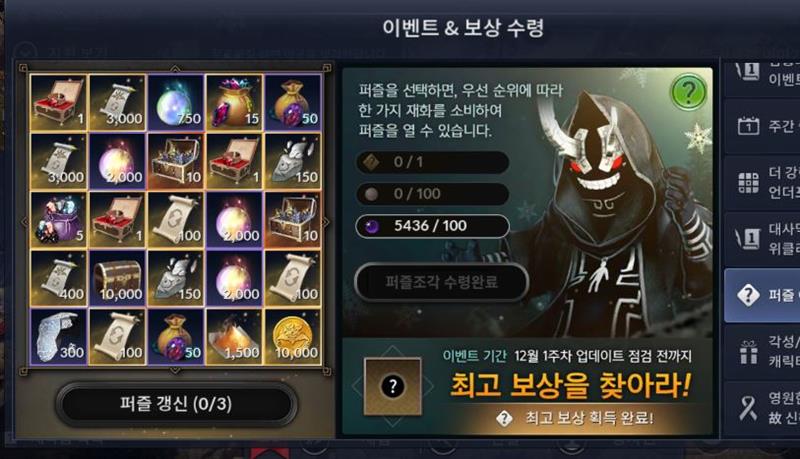Click the 퍼즐조각 수령완료 button
Viewport: 800px width, 459px height.
pos(441,282)
